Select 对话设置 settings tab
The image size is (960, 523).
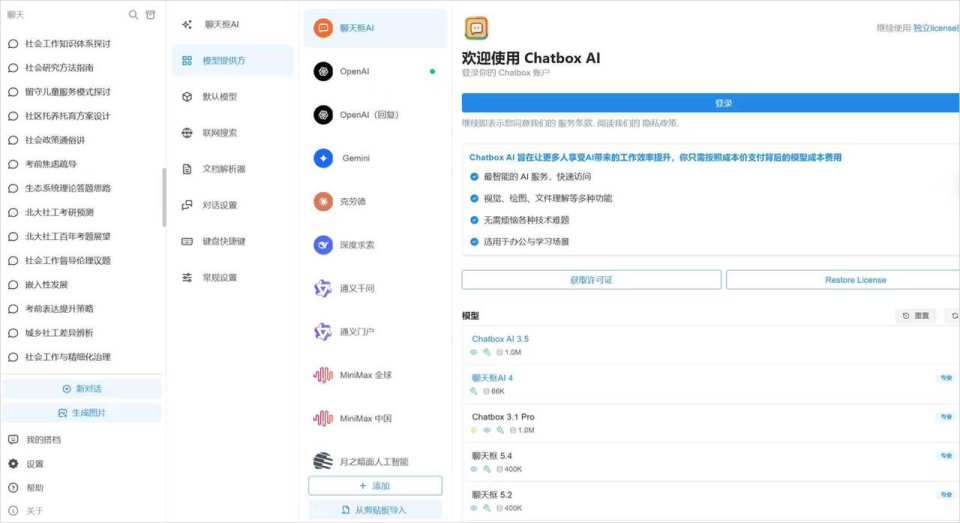pos(233,205)
